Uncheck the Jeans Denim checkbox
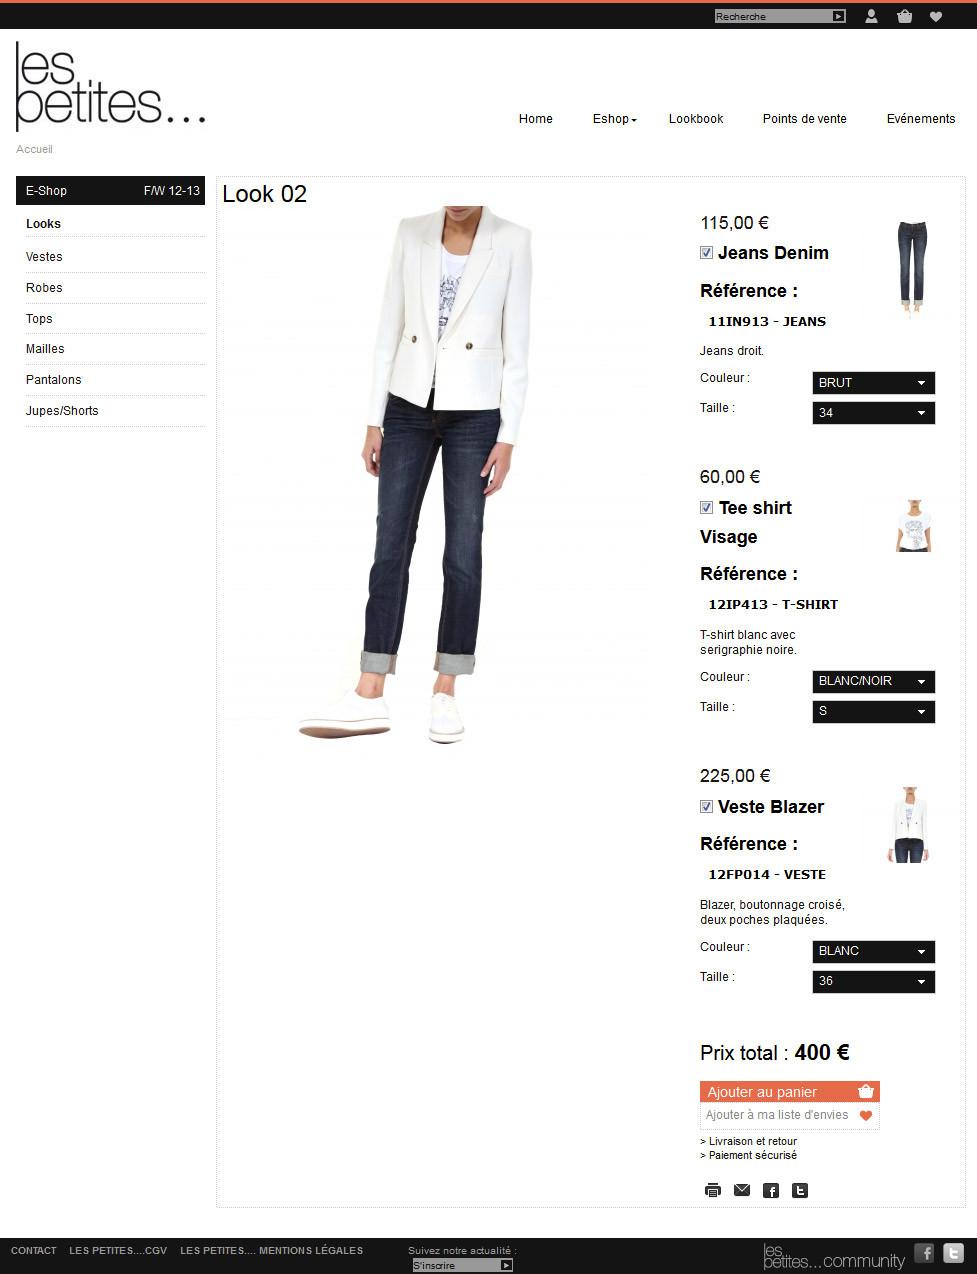This screenshot has height=1274, width=977. (706, 253)
